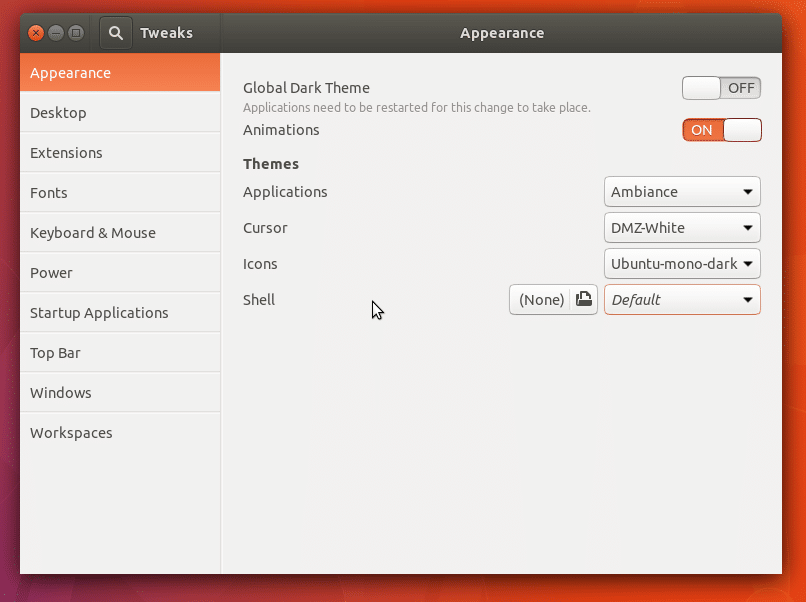
Task: Toggle Global Dark Theme switch
Action: point(721,88)
